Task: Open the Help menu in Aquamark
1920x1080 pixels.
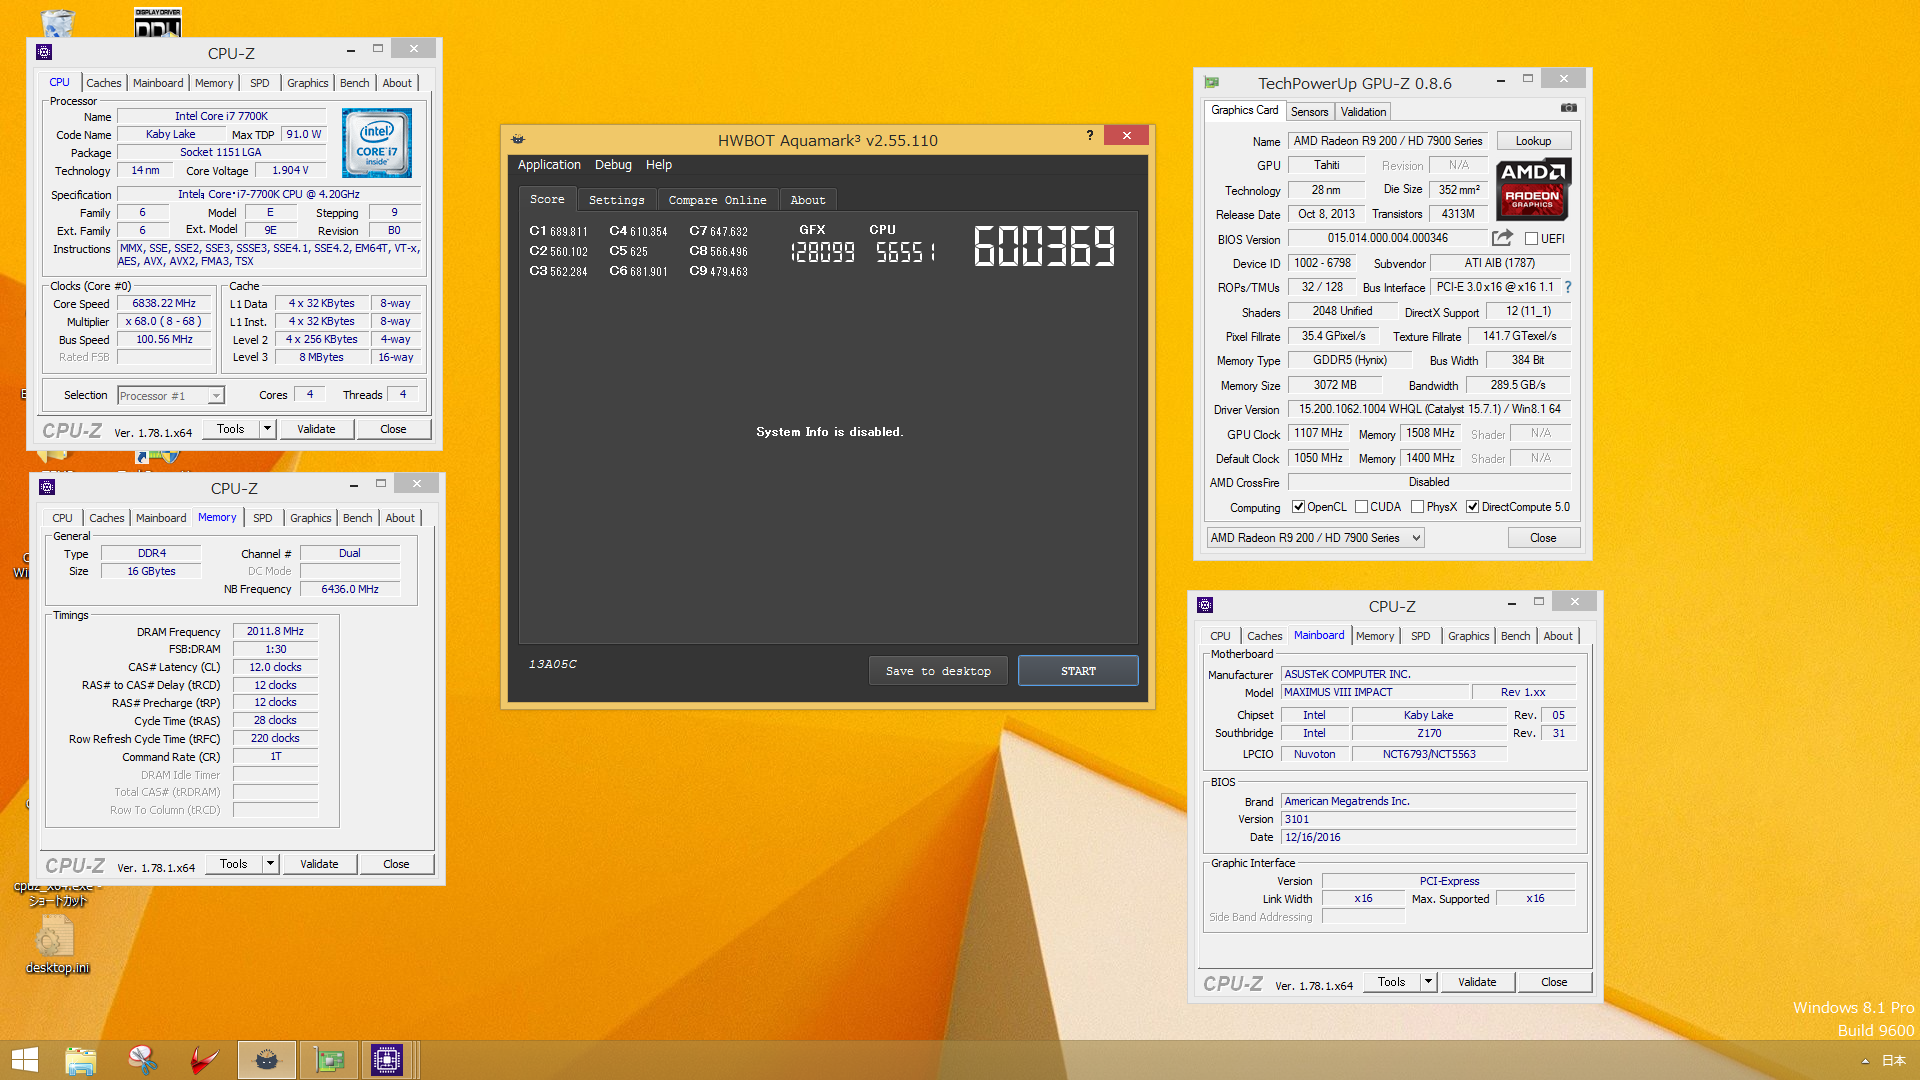Action: pyautogui.click(x=659, y=165)
